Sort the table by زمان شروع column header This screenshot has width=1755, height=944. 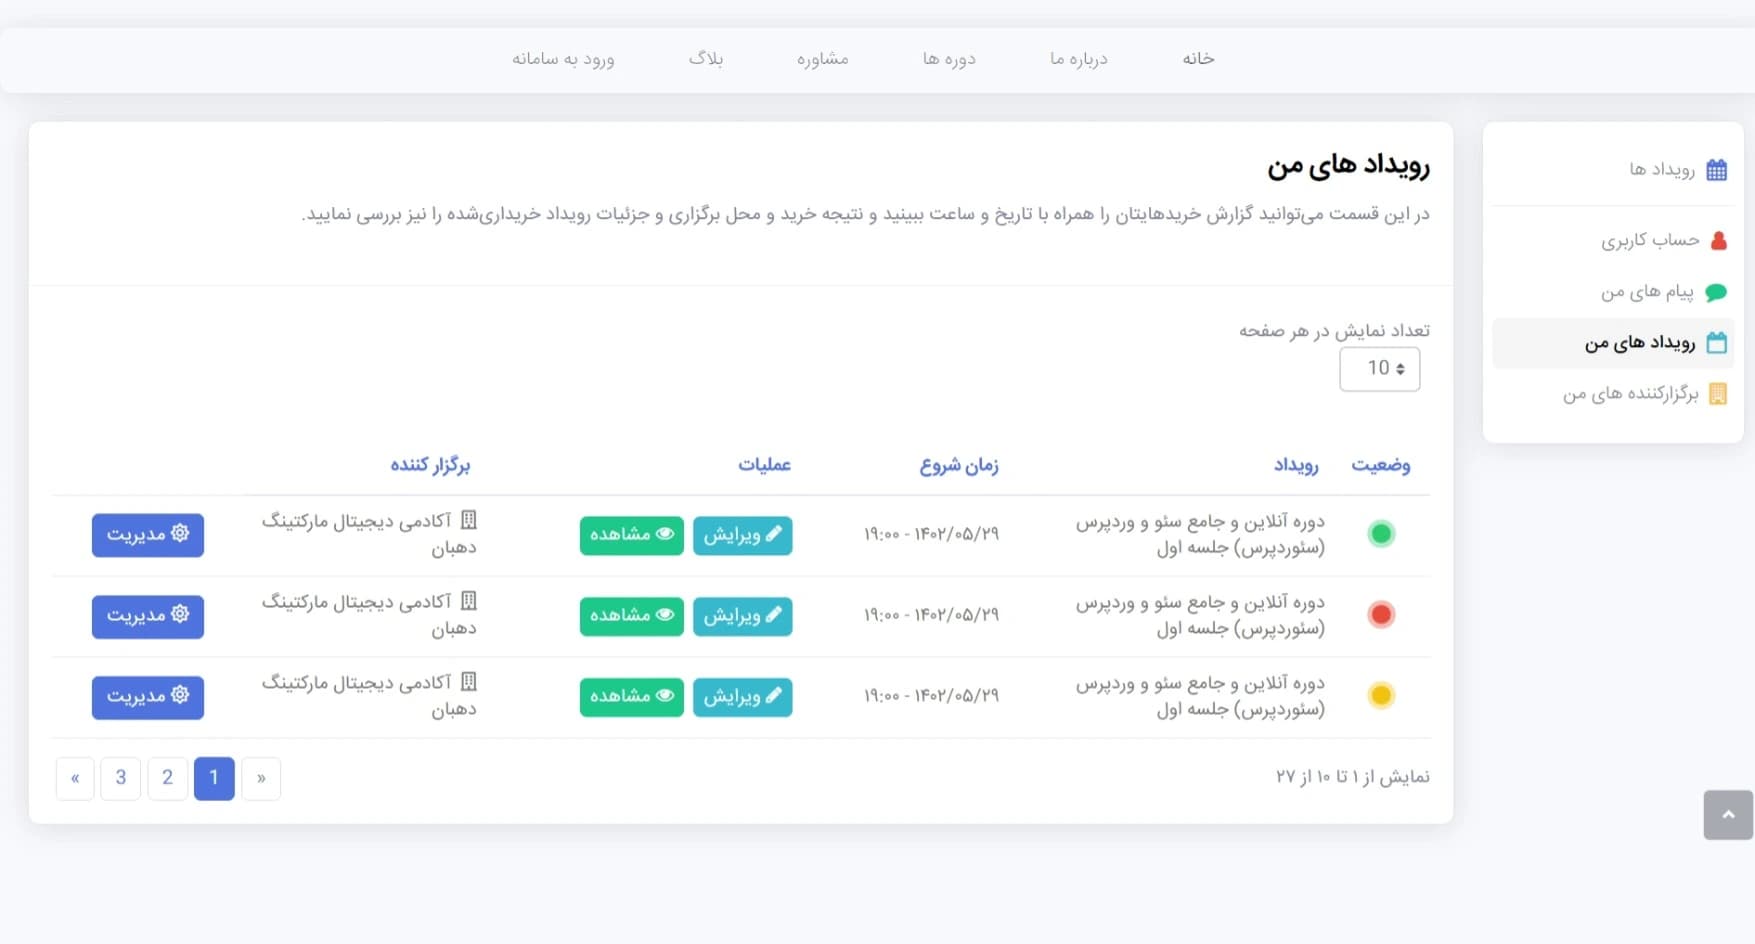click(958, 465)
